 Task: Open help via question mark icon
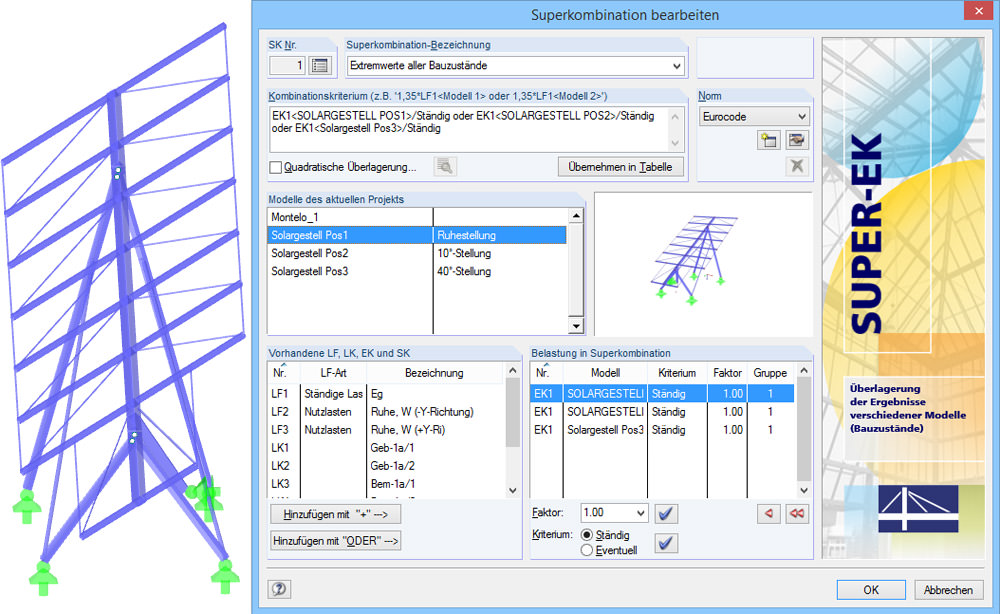tap(279, 589)
